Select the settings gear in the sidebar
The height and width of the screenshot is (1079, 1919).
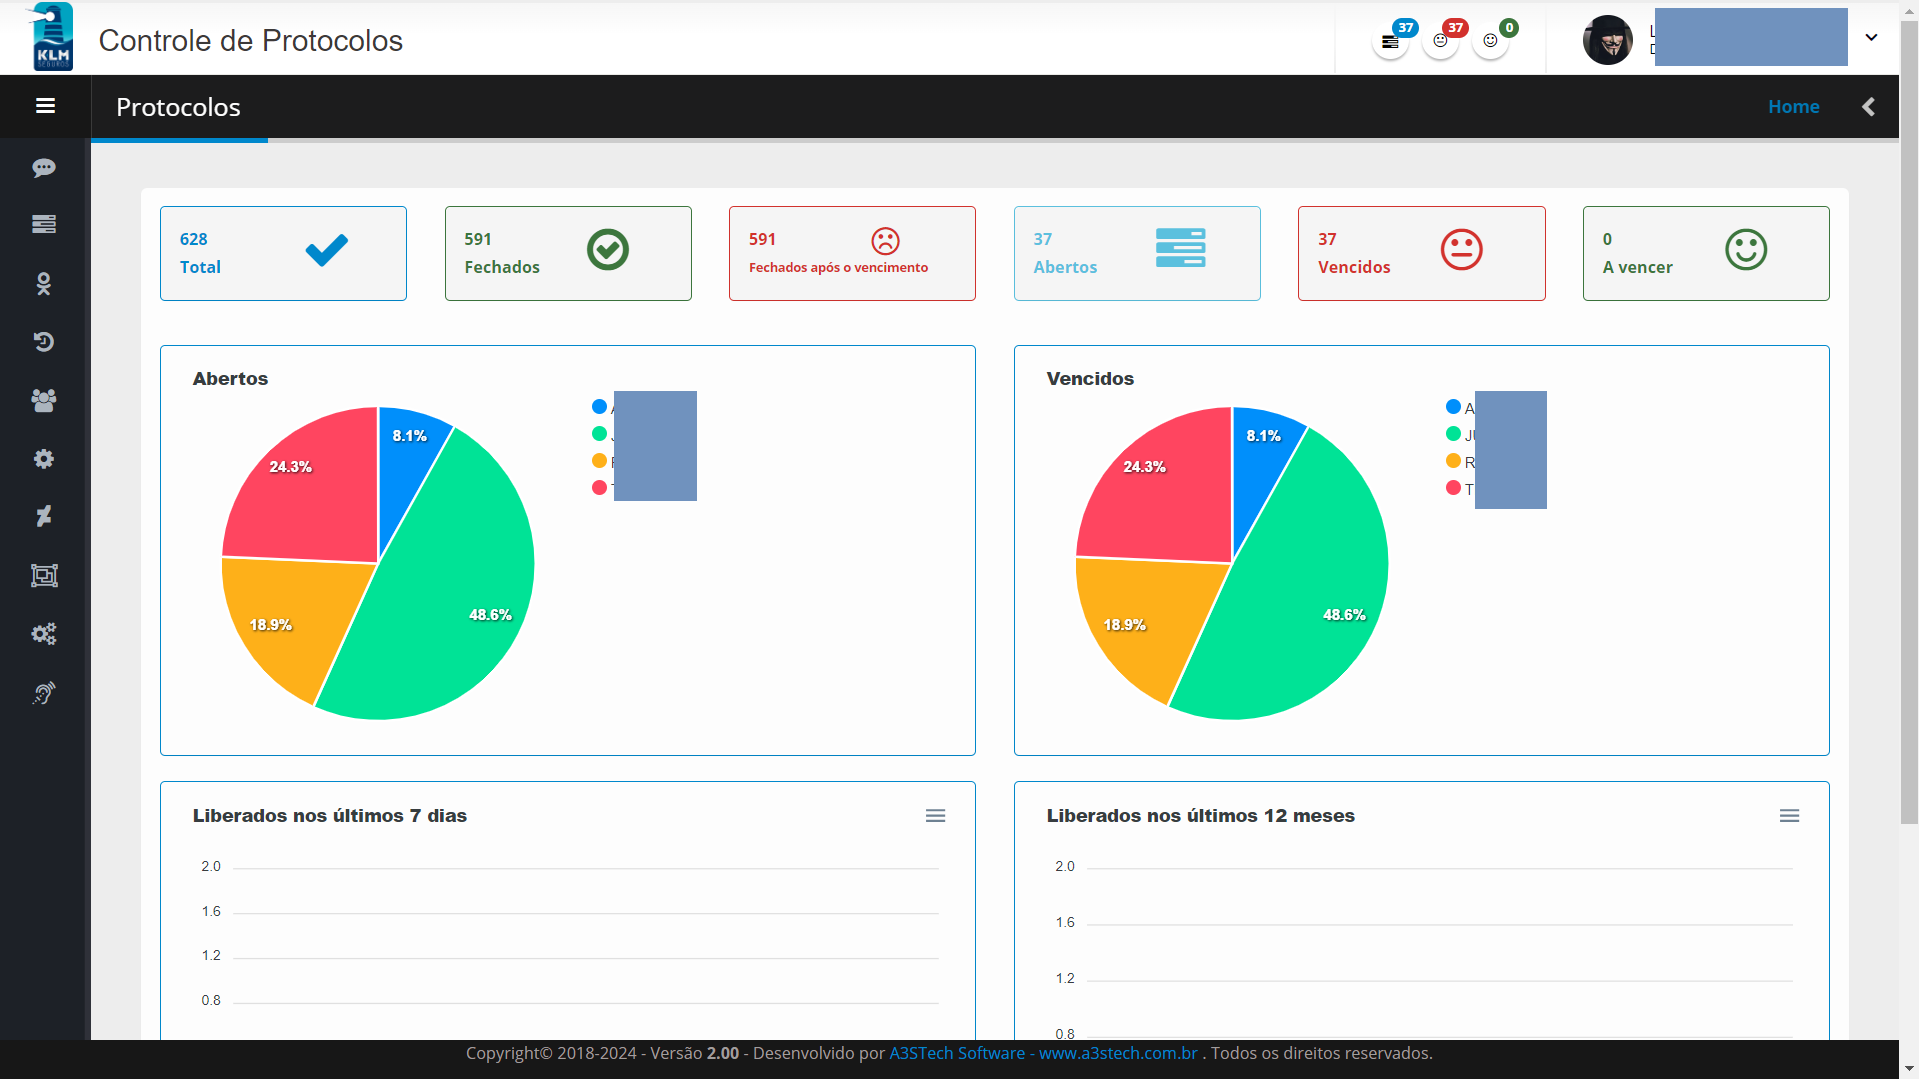[44, 459]
